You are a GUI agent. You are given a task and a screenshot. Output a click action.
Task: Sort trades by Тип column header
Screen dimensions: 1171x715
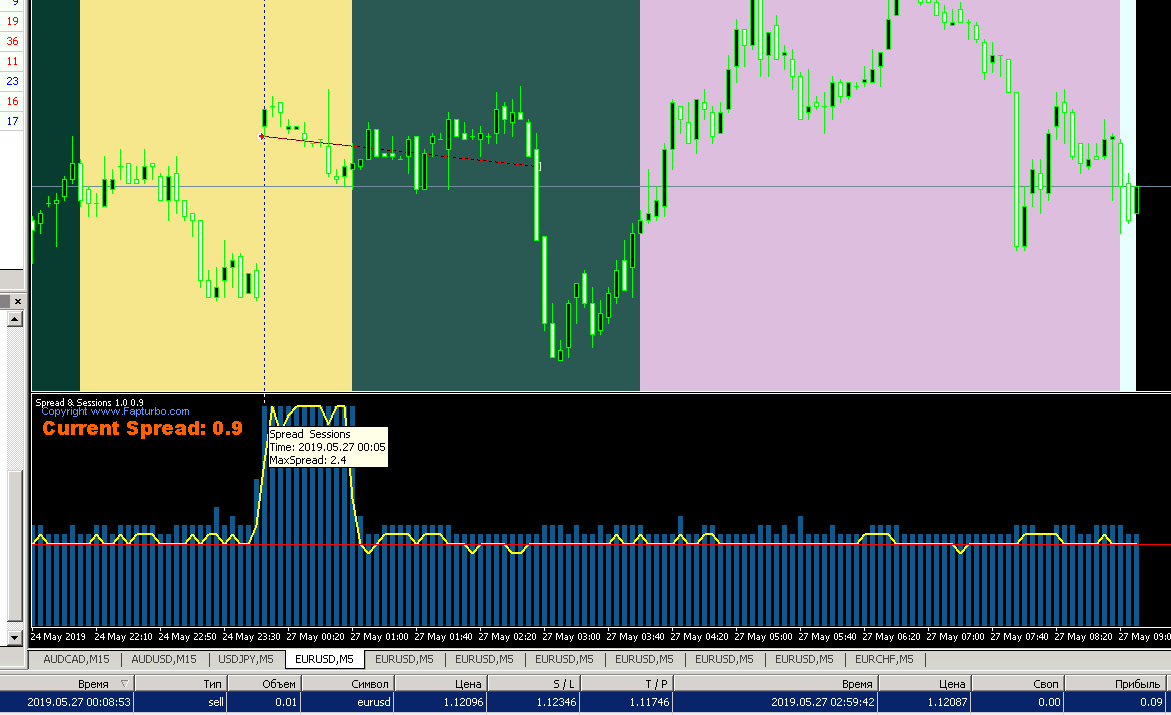[x=181, y=684]
